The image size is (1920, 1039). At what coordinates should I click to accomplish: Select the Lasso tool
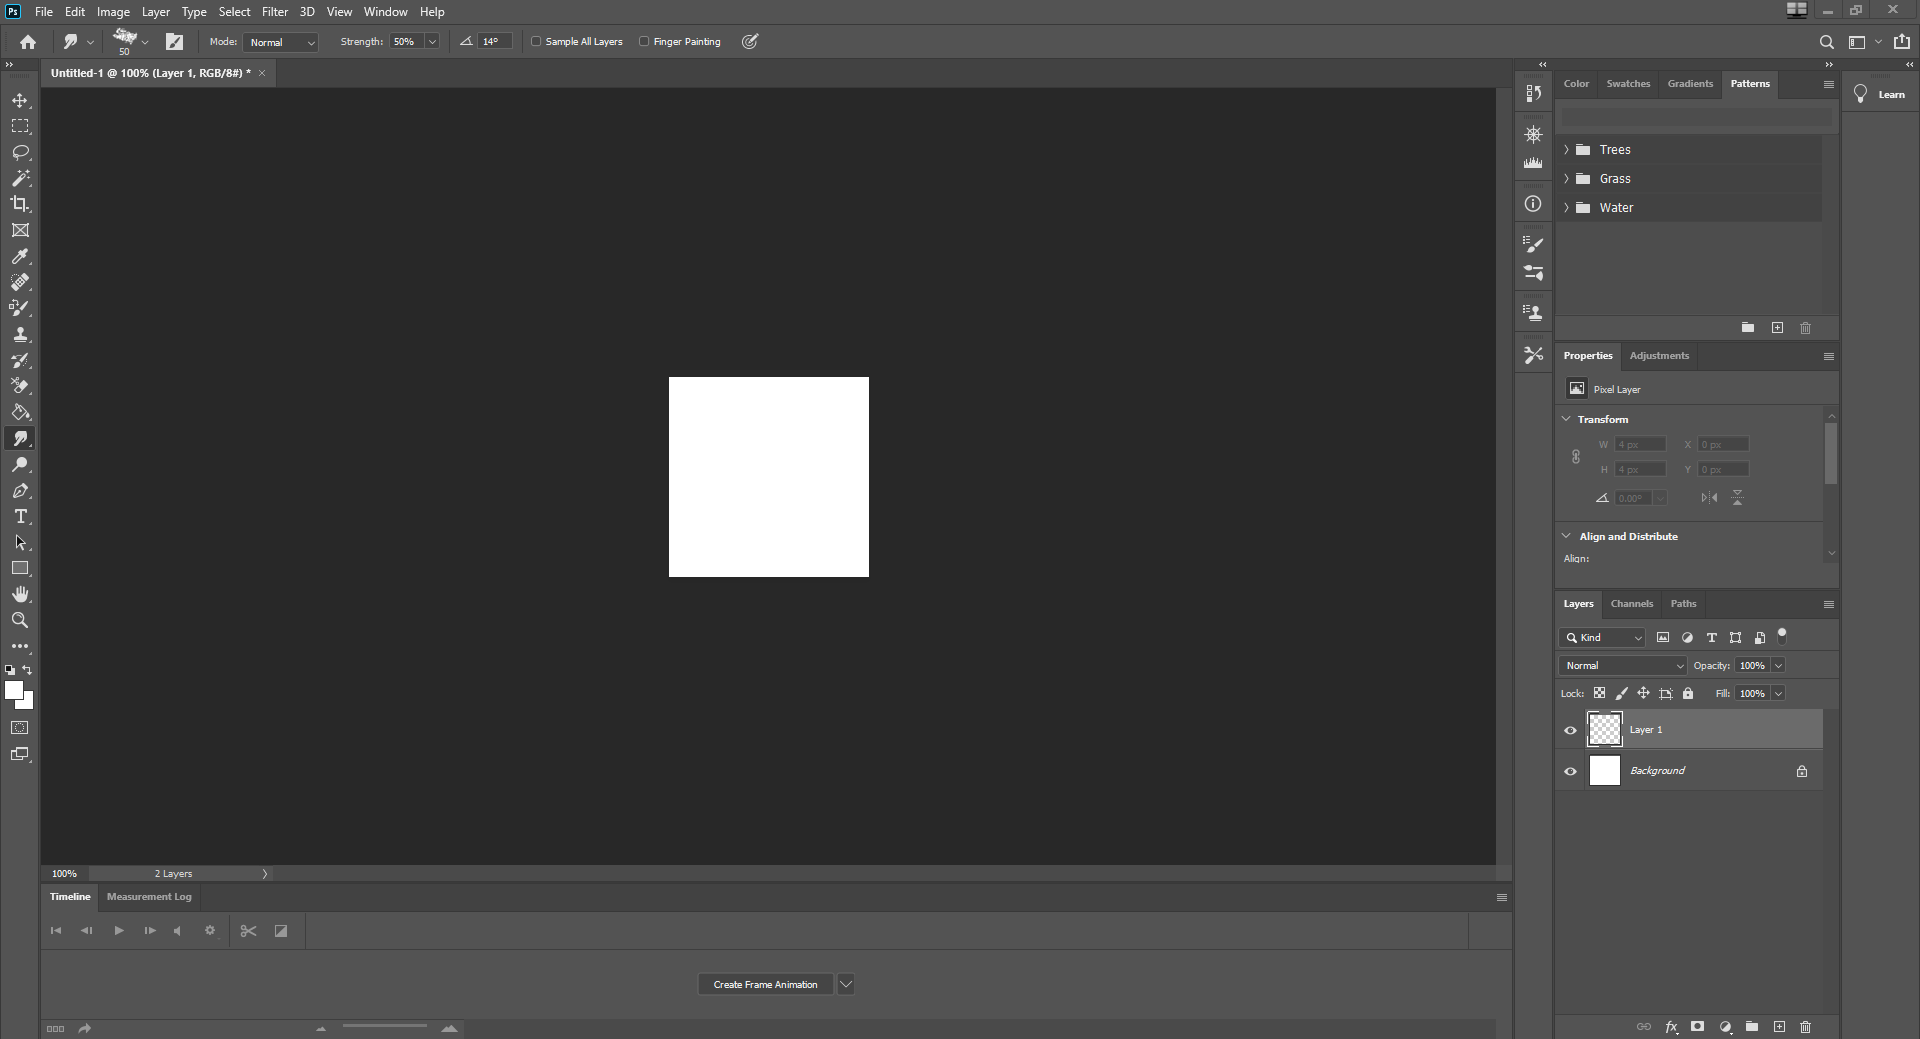[x=20, y=152]
